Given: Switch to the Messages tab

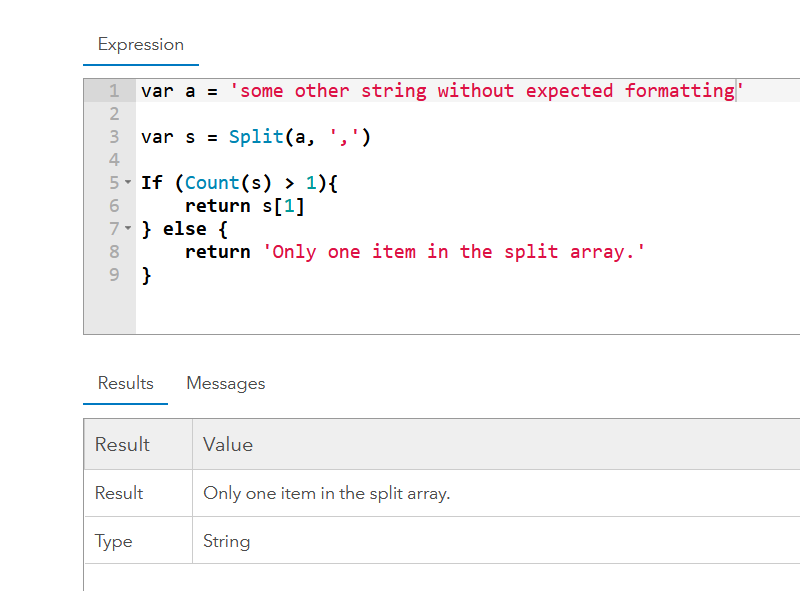Looking at the screenshot, I should click(x=226, y=383).
